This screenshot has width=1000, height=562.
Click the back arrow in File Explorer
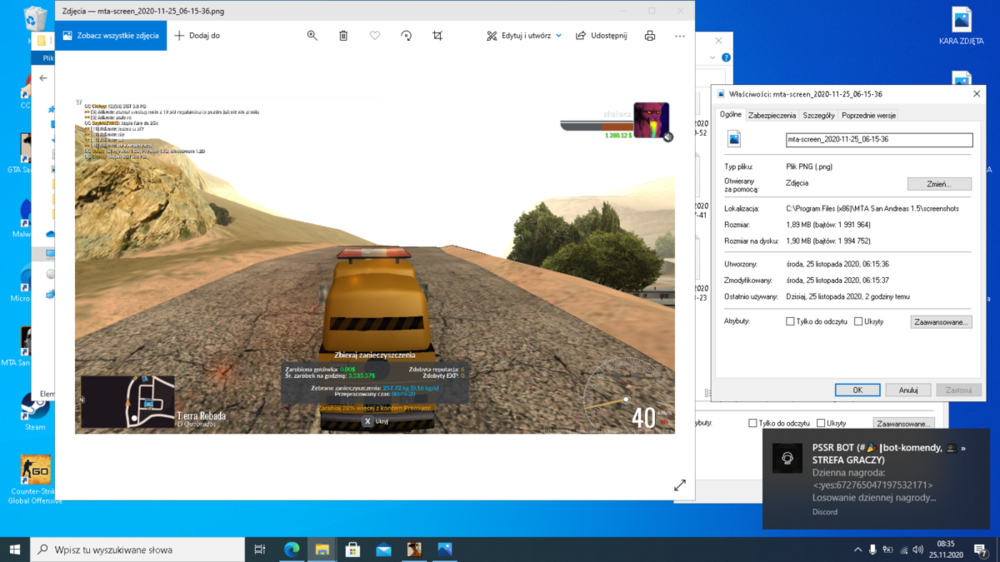(x=43, y=78)
